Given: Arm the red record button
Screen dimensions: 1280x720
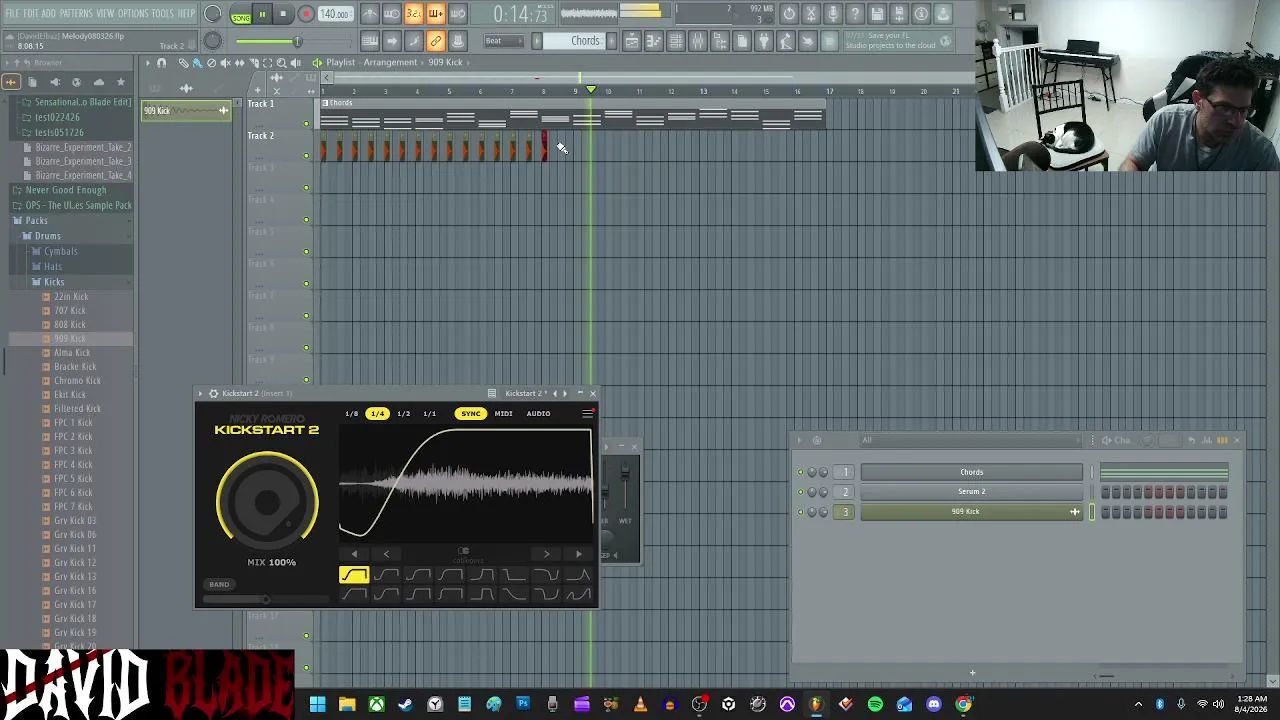Looking at the screenshot, I should pyautogui.click(x=306, y=14).
